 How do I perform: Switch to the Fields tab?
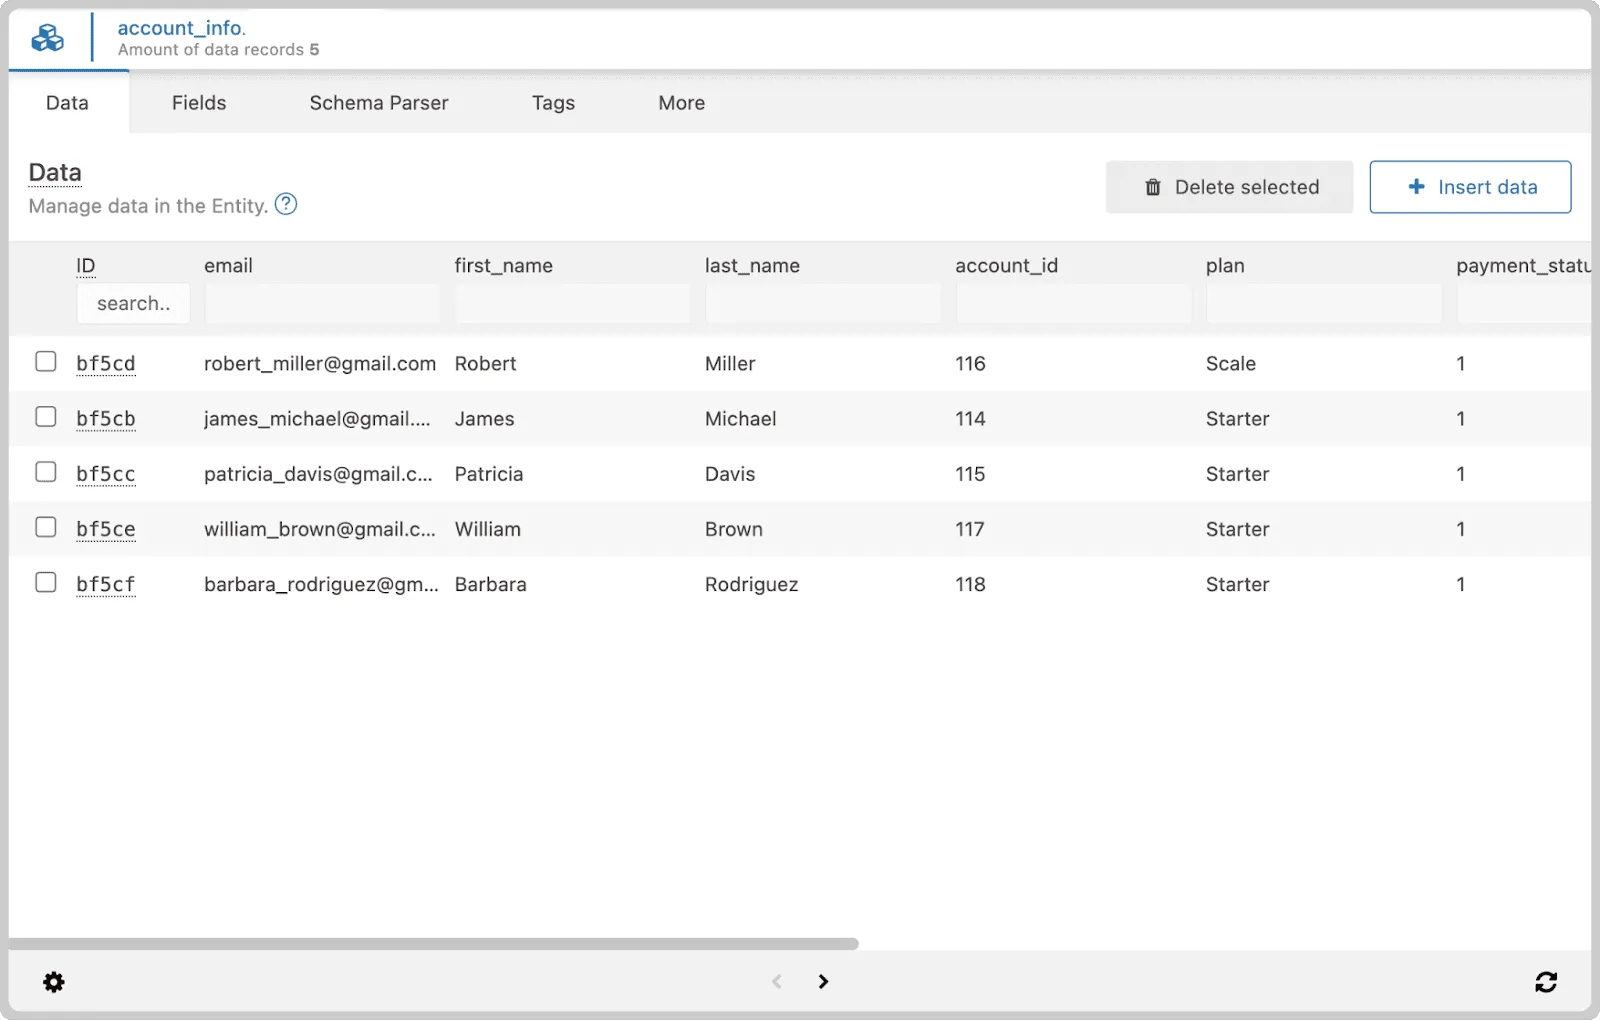coord(198,102)
